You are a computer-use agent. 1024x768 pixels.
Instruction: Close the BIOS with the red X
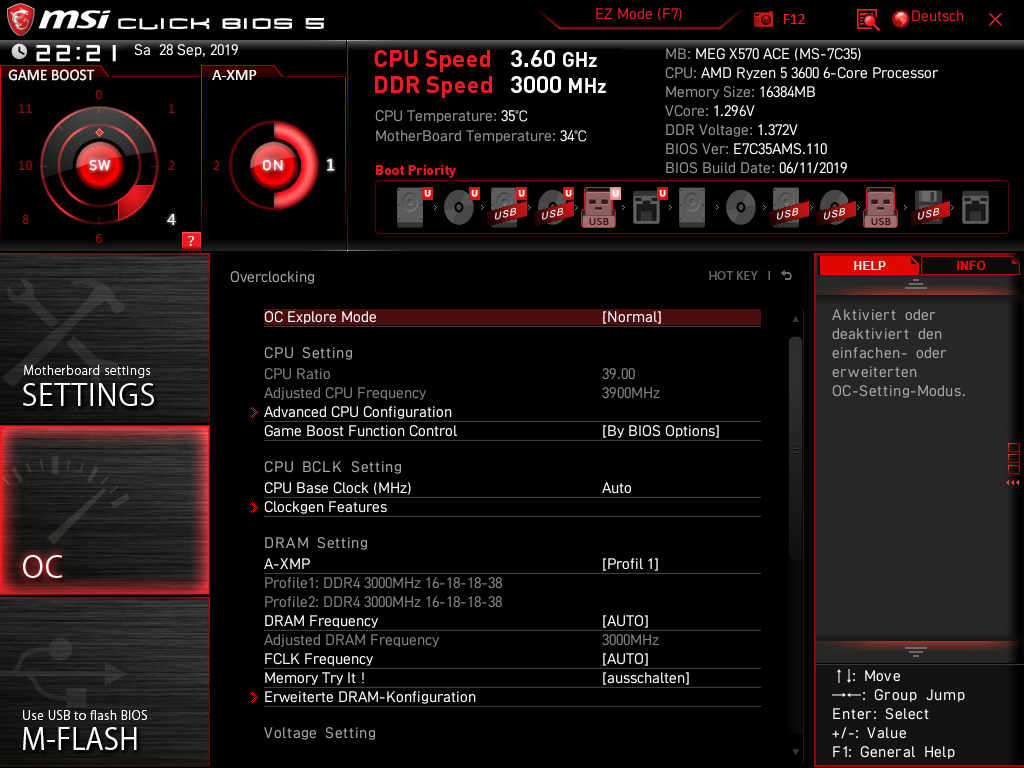pos(995,20)
